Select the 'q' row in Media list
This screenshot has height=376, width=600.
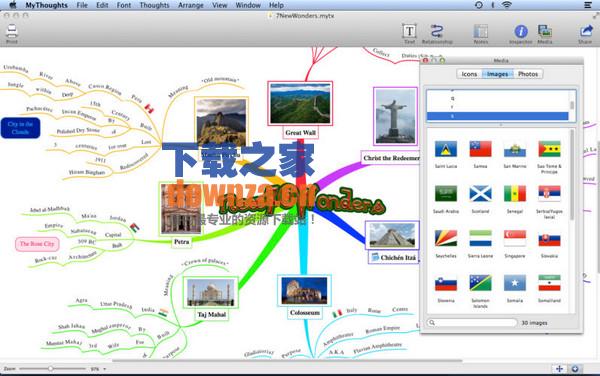click(497, 98)
